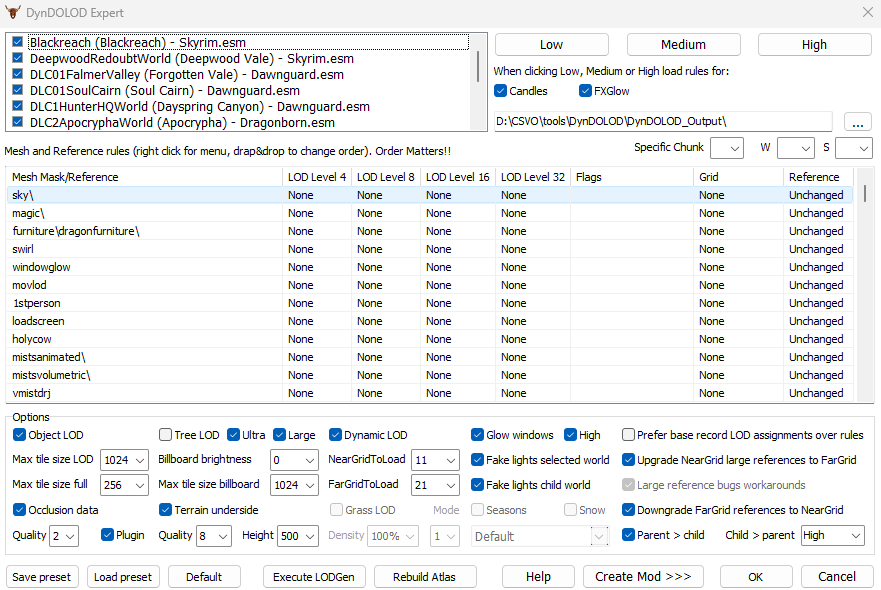The height and width of the screenshot is (590, 881).
Task: Select the magic\ rule row
Action: pyautogui.click(x=430, y=213)
